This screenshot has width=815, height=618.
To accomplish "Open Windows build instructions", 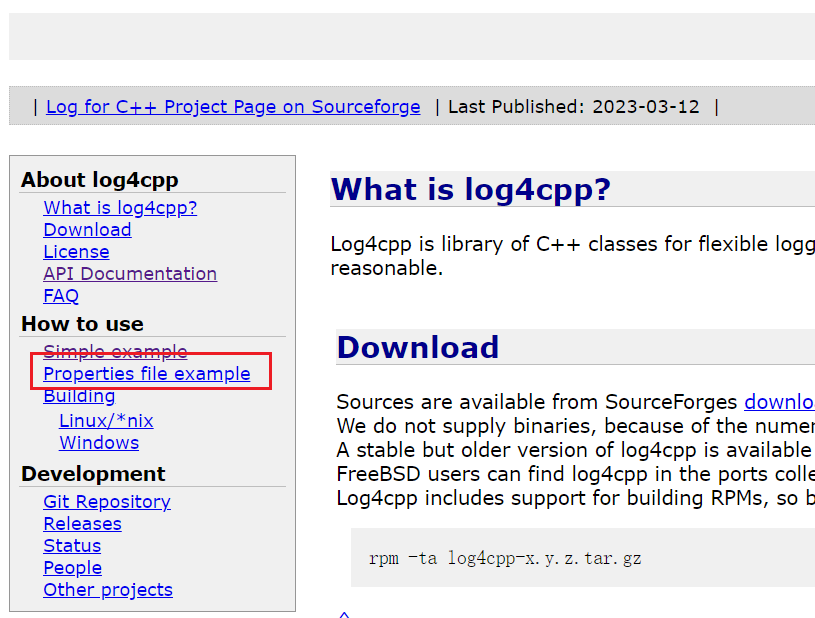I will coord(99,443).
